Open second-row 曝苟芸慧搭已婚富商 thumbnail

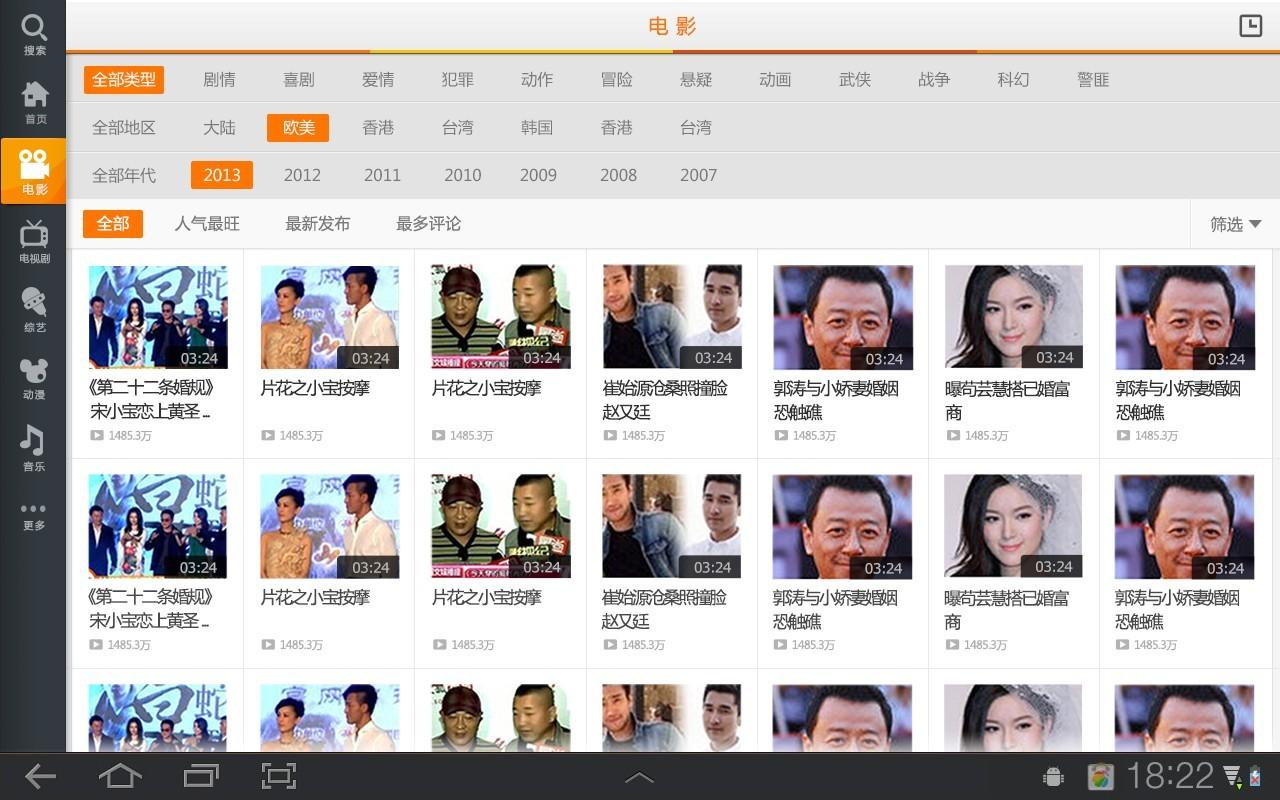pyautogui.click(x=1013, y=526)
